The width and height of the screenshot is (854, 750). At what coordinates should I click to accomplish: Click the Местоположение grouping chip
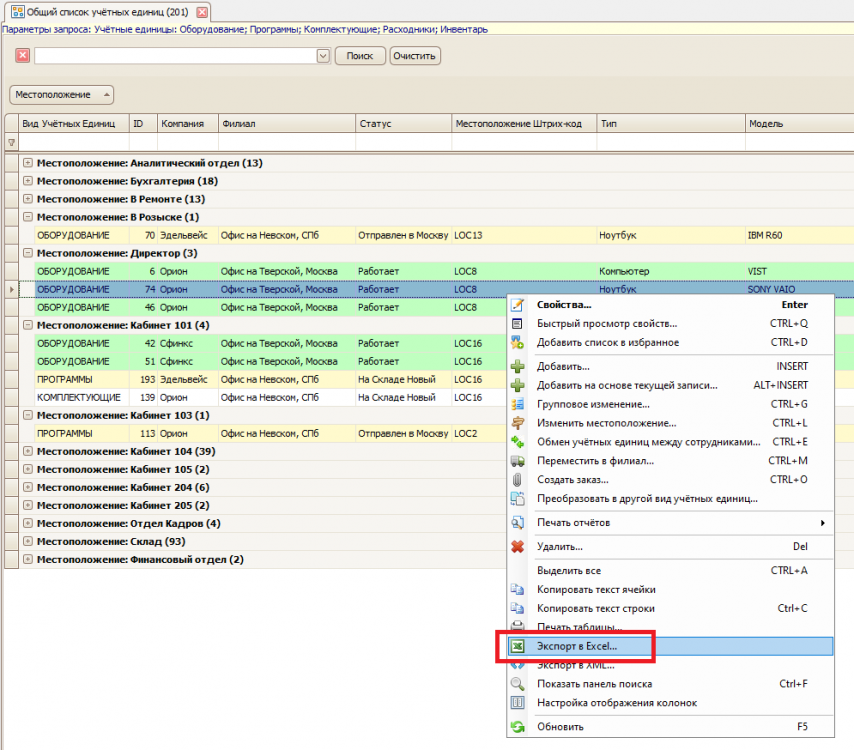coord(62,95)
